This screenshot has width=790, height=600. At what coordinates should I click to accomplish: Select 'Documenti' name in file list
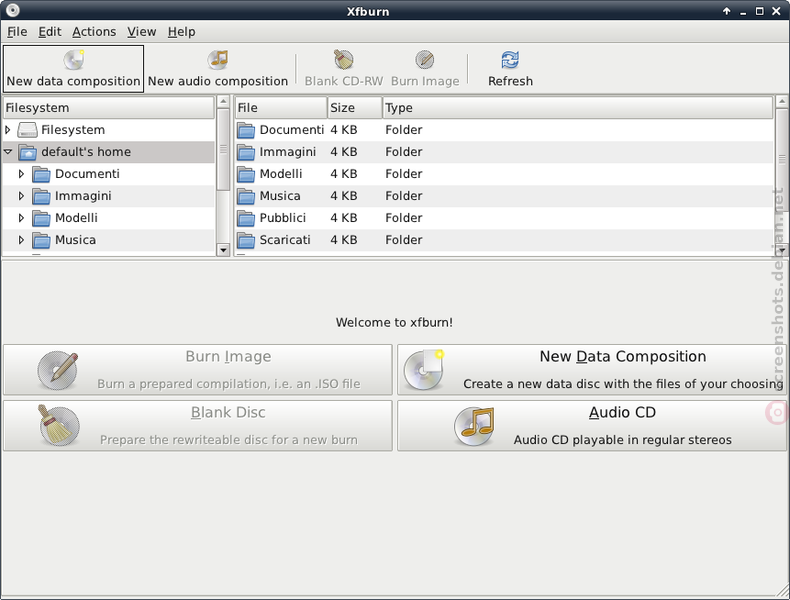pos(292,130)
